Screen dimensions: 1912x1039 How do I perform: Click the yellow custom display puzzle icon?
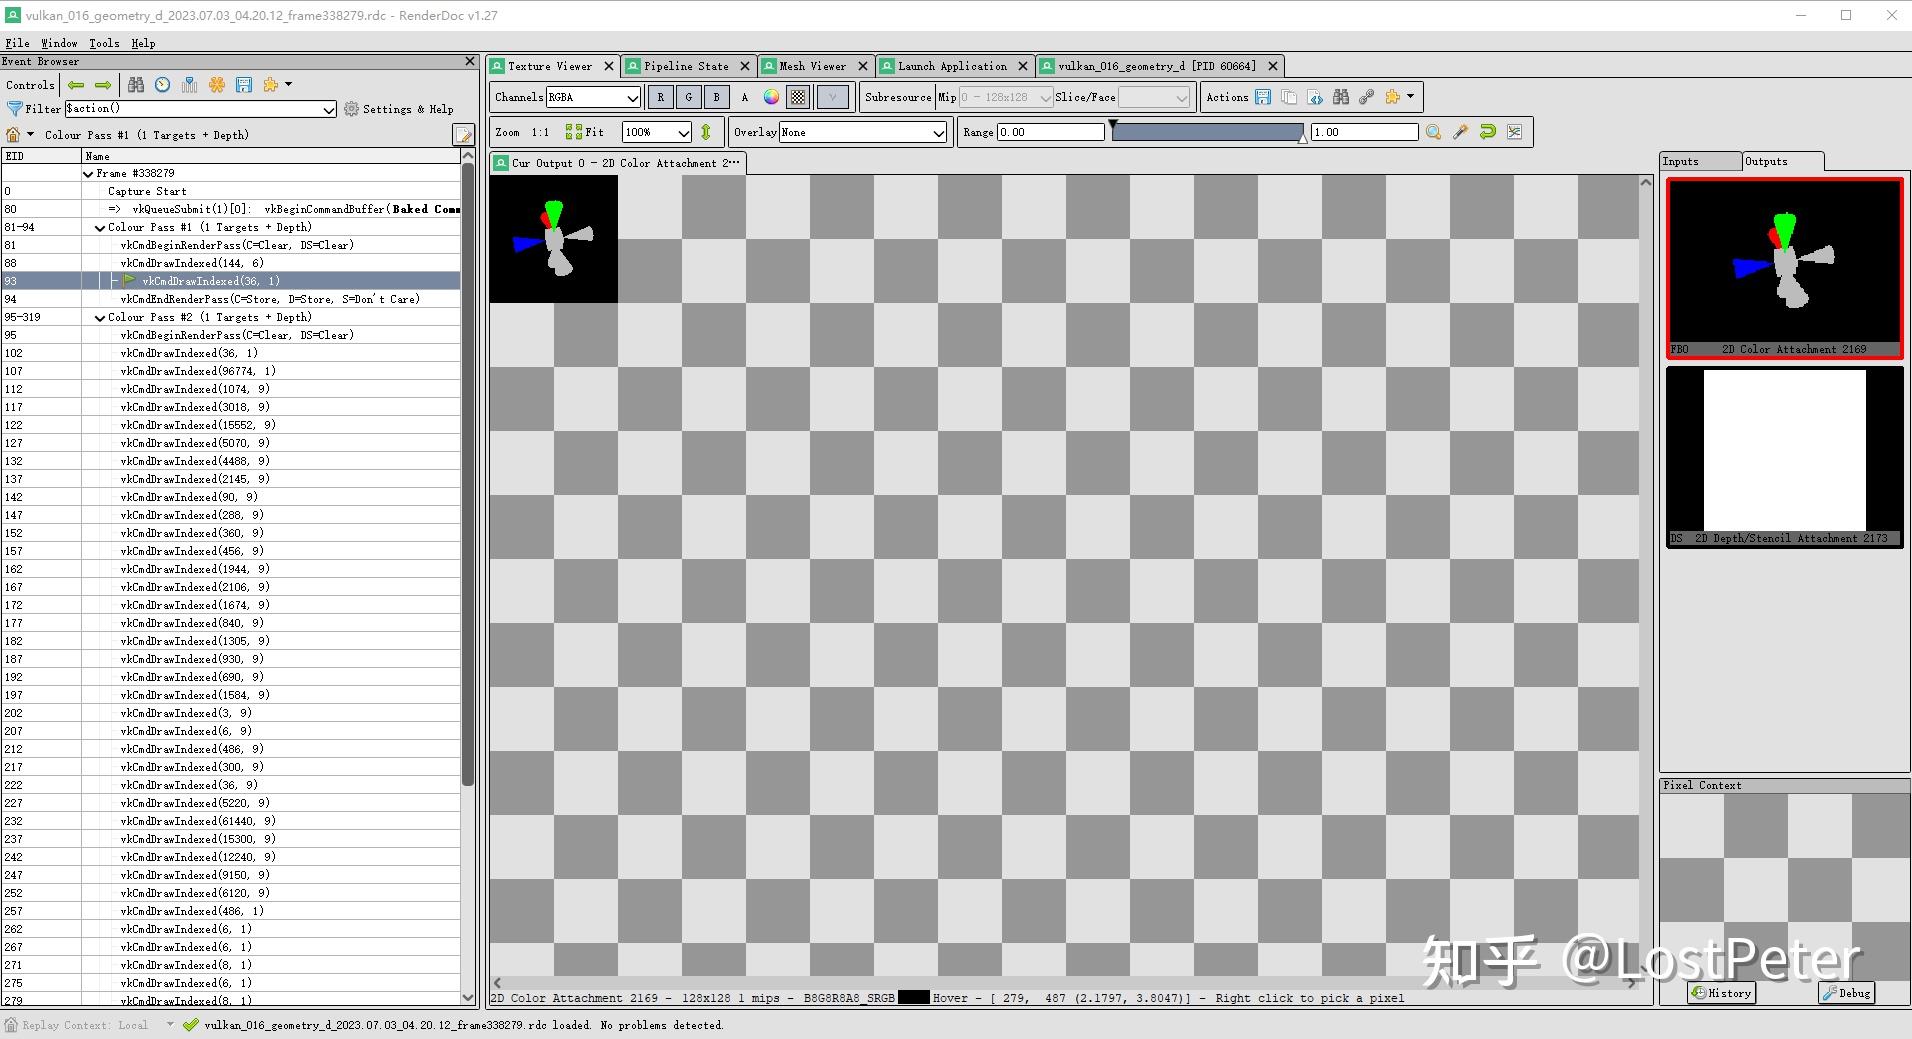coord(1392,97)
